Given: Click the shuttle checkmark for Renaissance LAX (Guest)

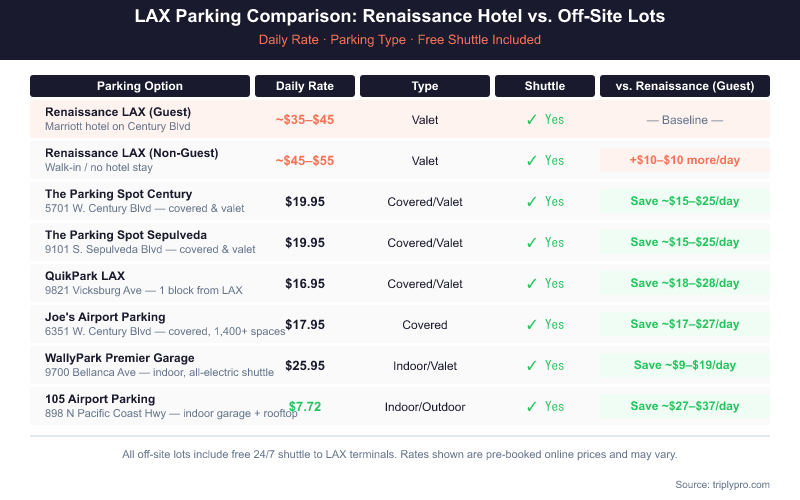Looking at the screenshot, I should coord(533,120).
